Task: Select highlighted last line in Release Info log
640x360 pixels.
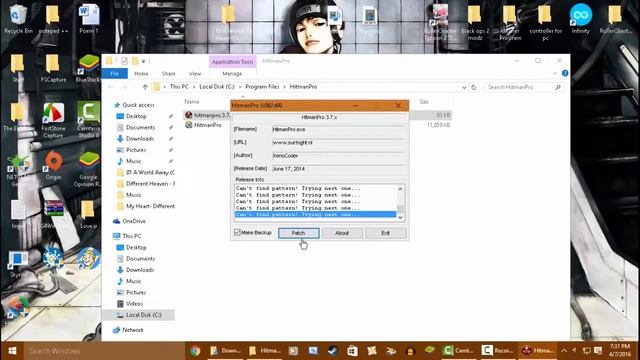Action: pyautogui.click(x=315, y=214)
